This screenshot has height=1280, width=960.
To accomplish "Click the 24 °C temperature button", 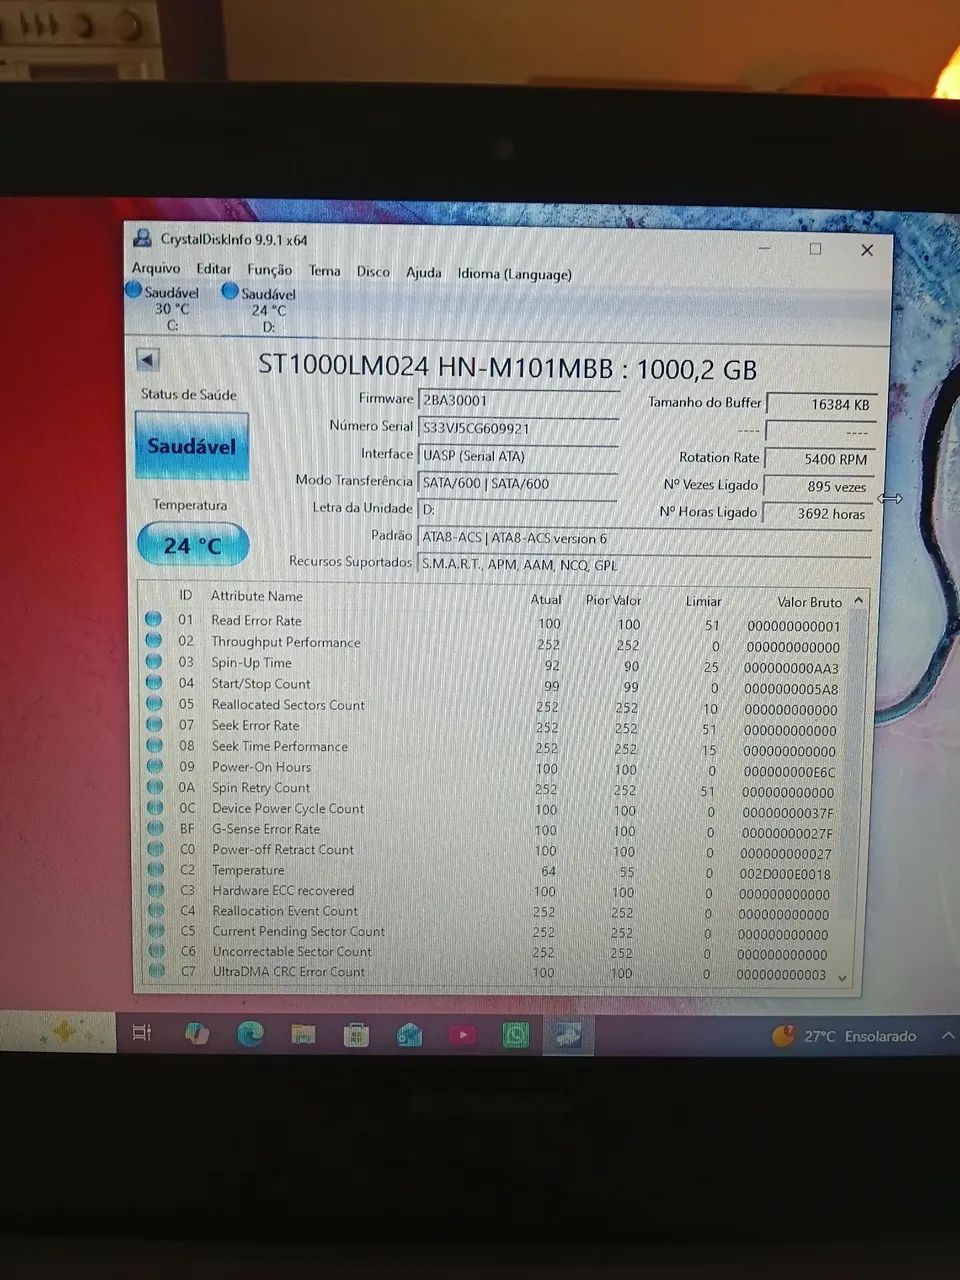I will point(192,545).
